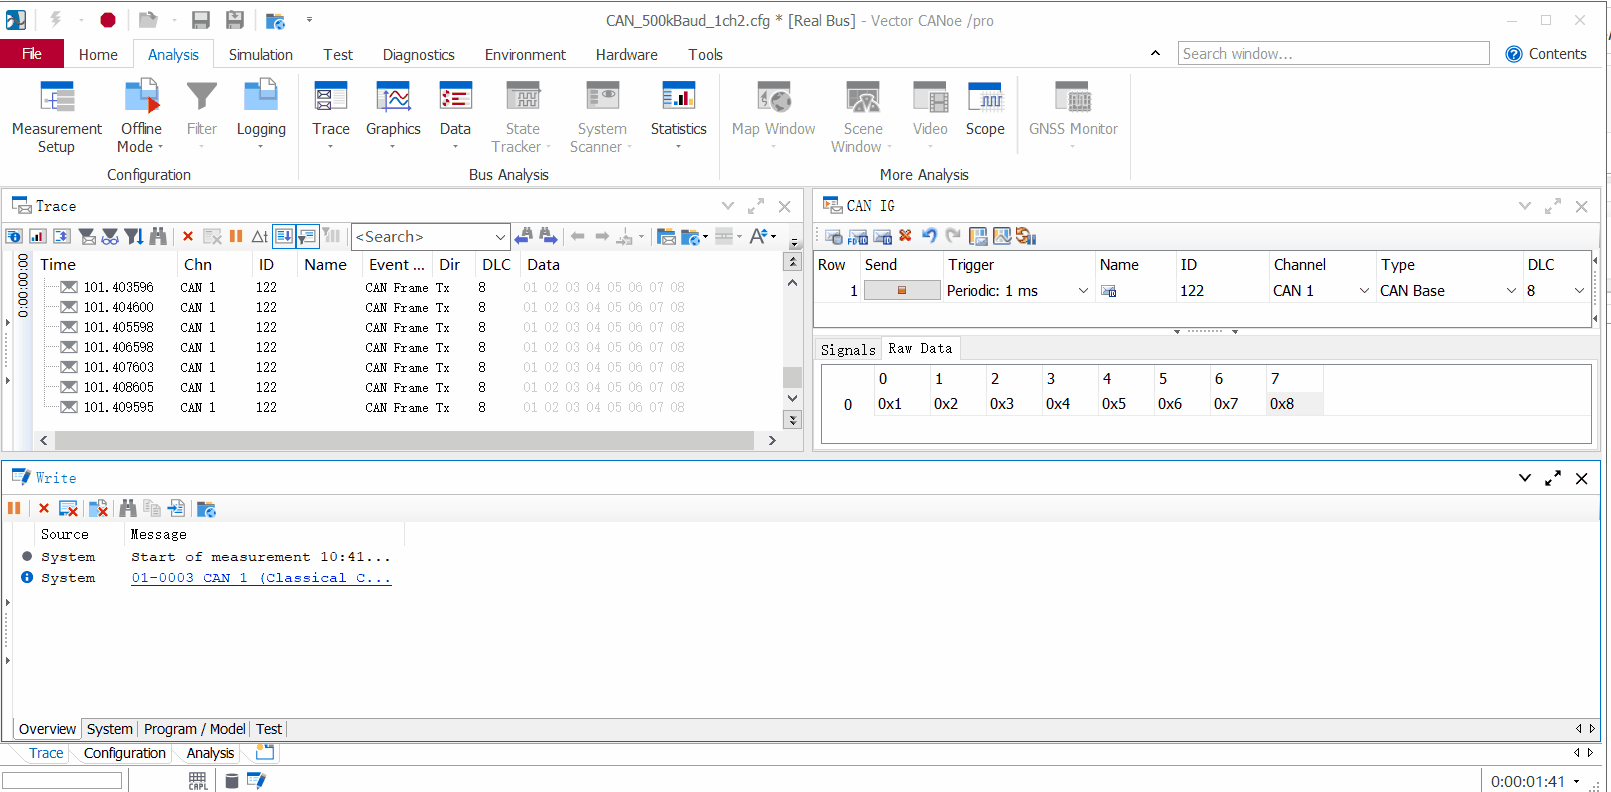
Task: Open Logging configuration in ribbon
Action: pos(261,115)
